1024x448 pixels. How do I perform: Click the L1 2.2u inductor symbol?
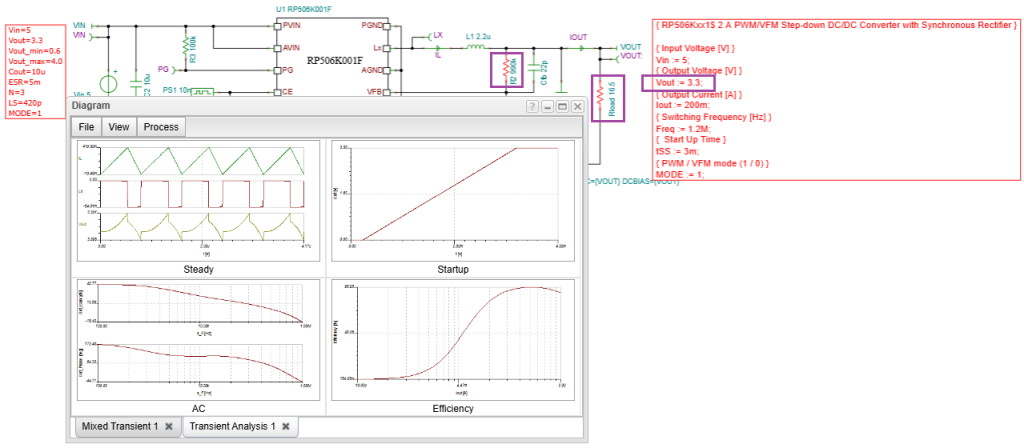(475, 47)
